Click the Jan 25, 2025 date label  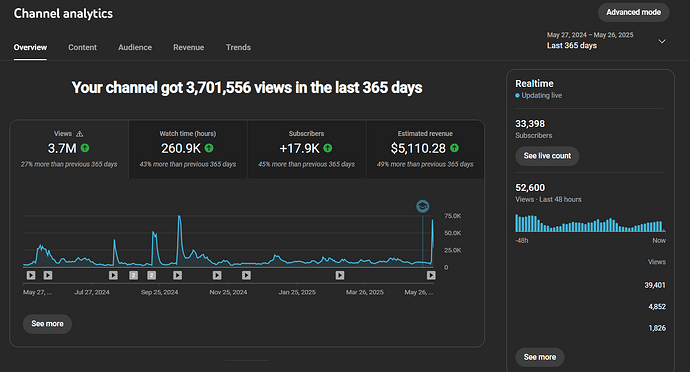[x=297, y=292]
